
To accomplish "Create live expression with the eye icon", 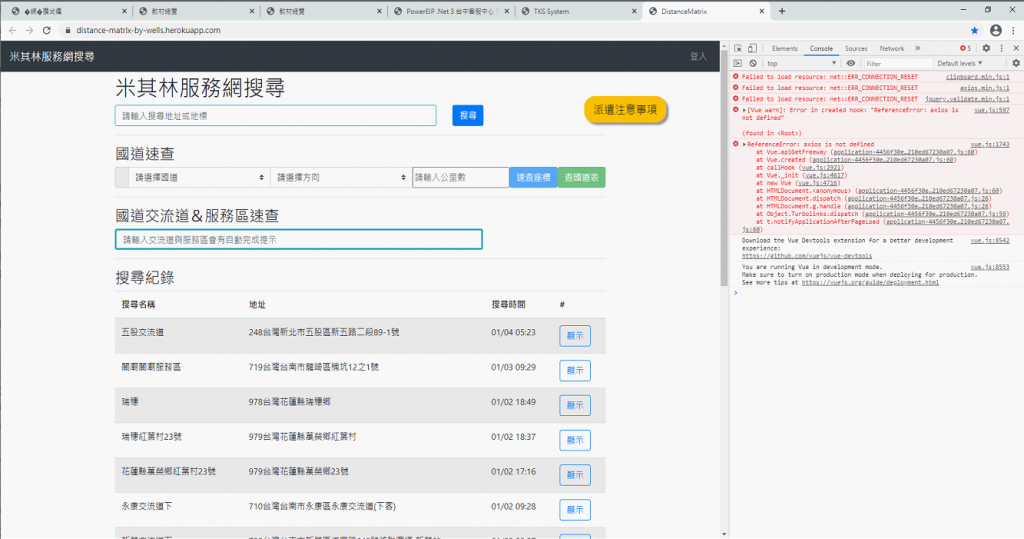I will pyautogui.click(x=850, y=63).
